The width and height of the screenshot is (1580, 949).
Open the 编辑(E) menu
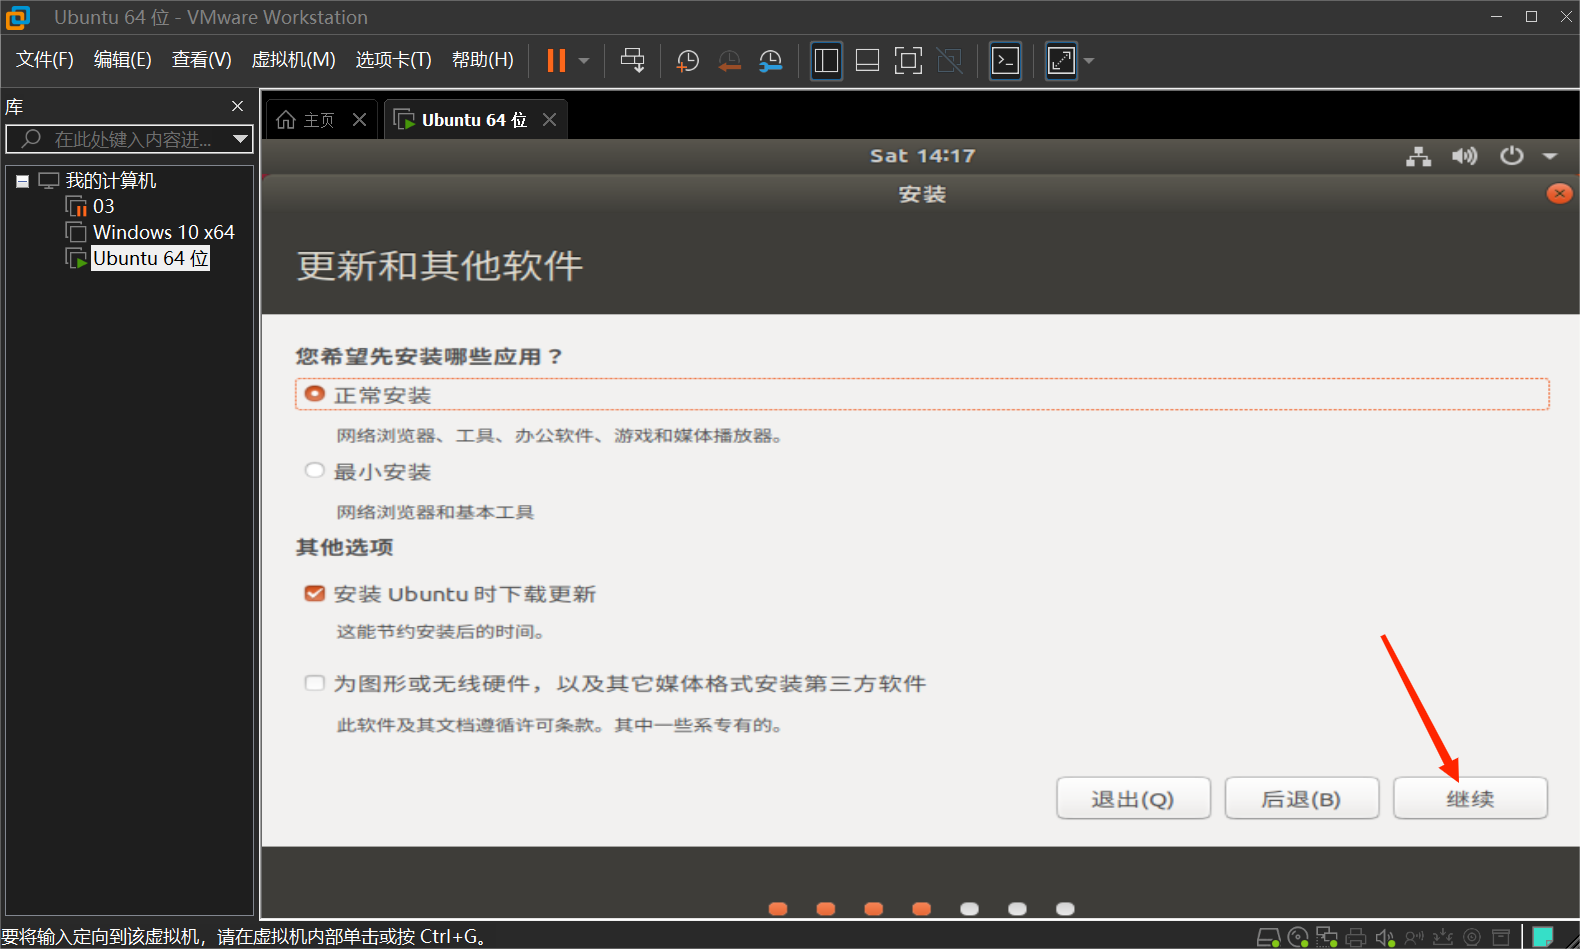coord(123,60)
